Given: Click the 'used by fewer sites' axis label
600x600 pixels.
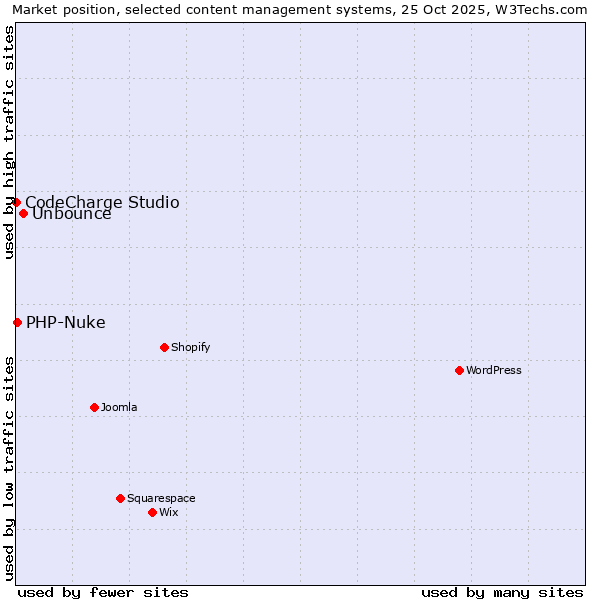Looking at the screenshot, I should point(103,592).
